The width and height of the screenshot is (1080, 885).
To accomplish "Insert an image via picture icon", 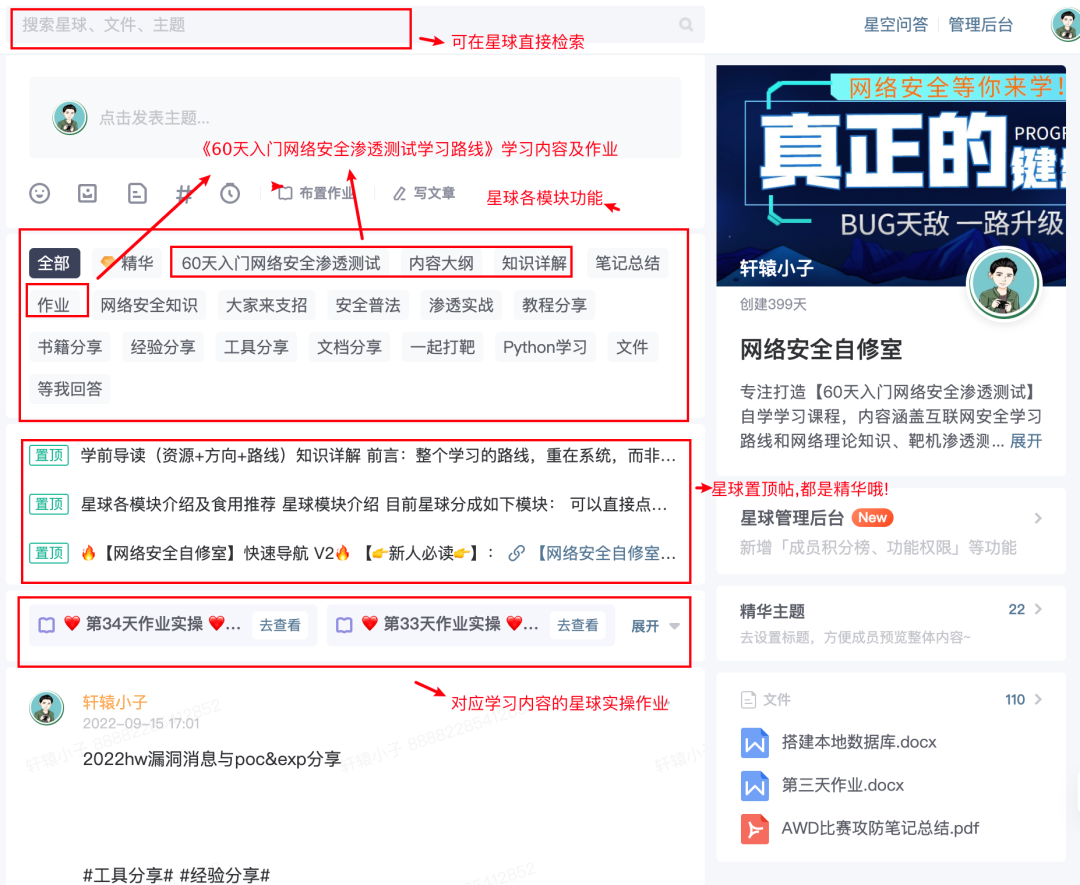I will 87,193.
